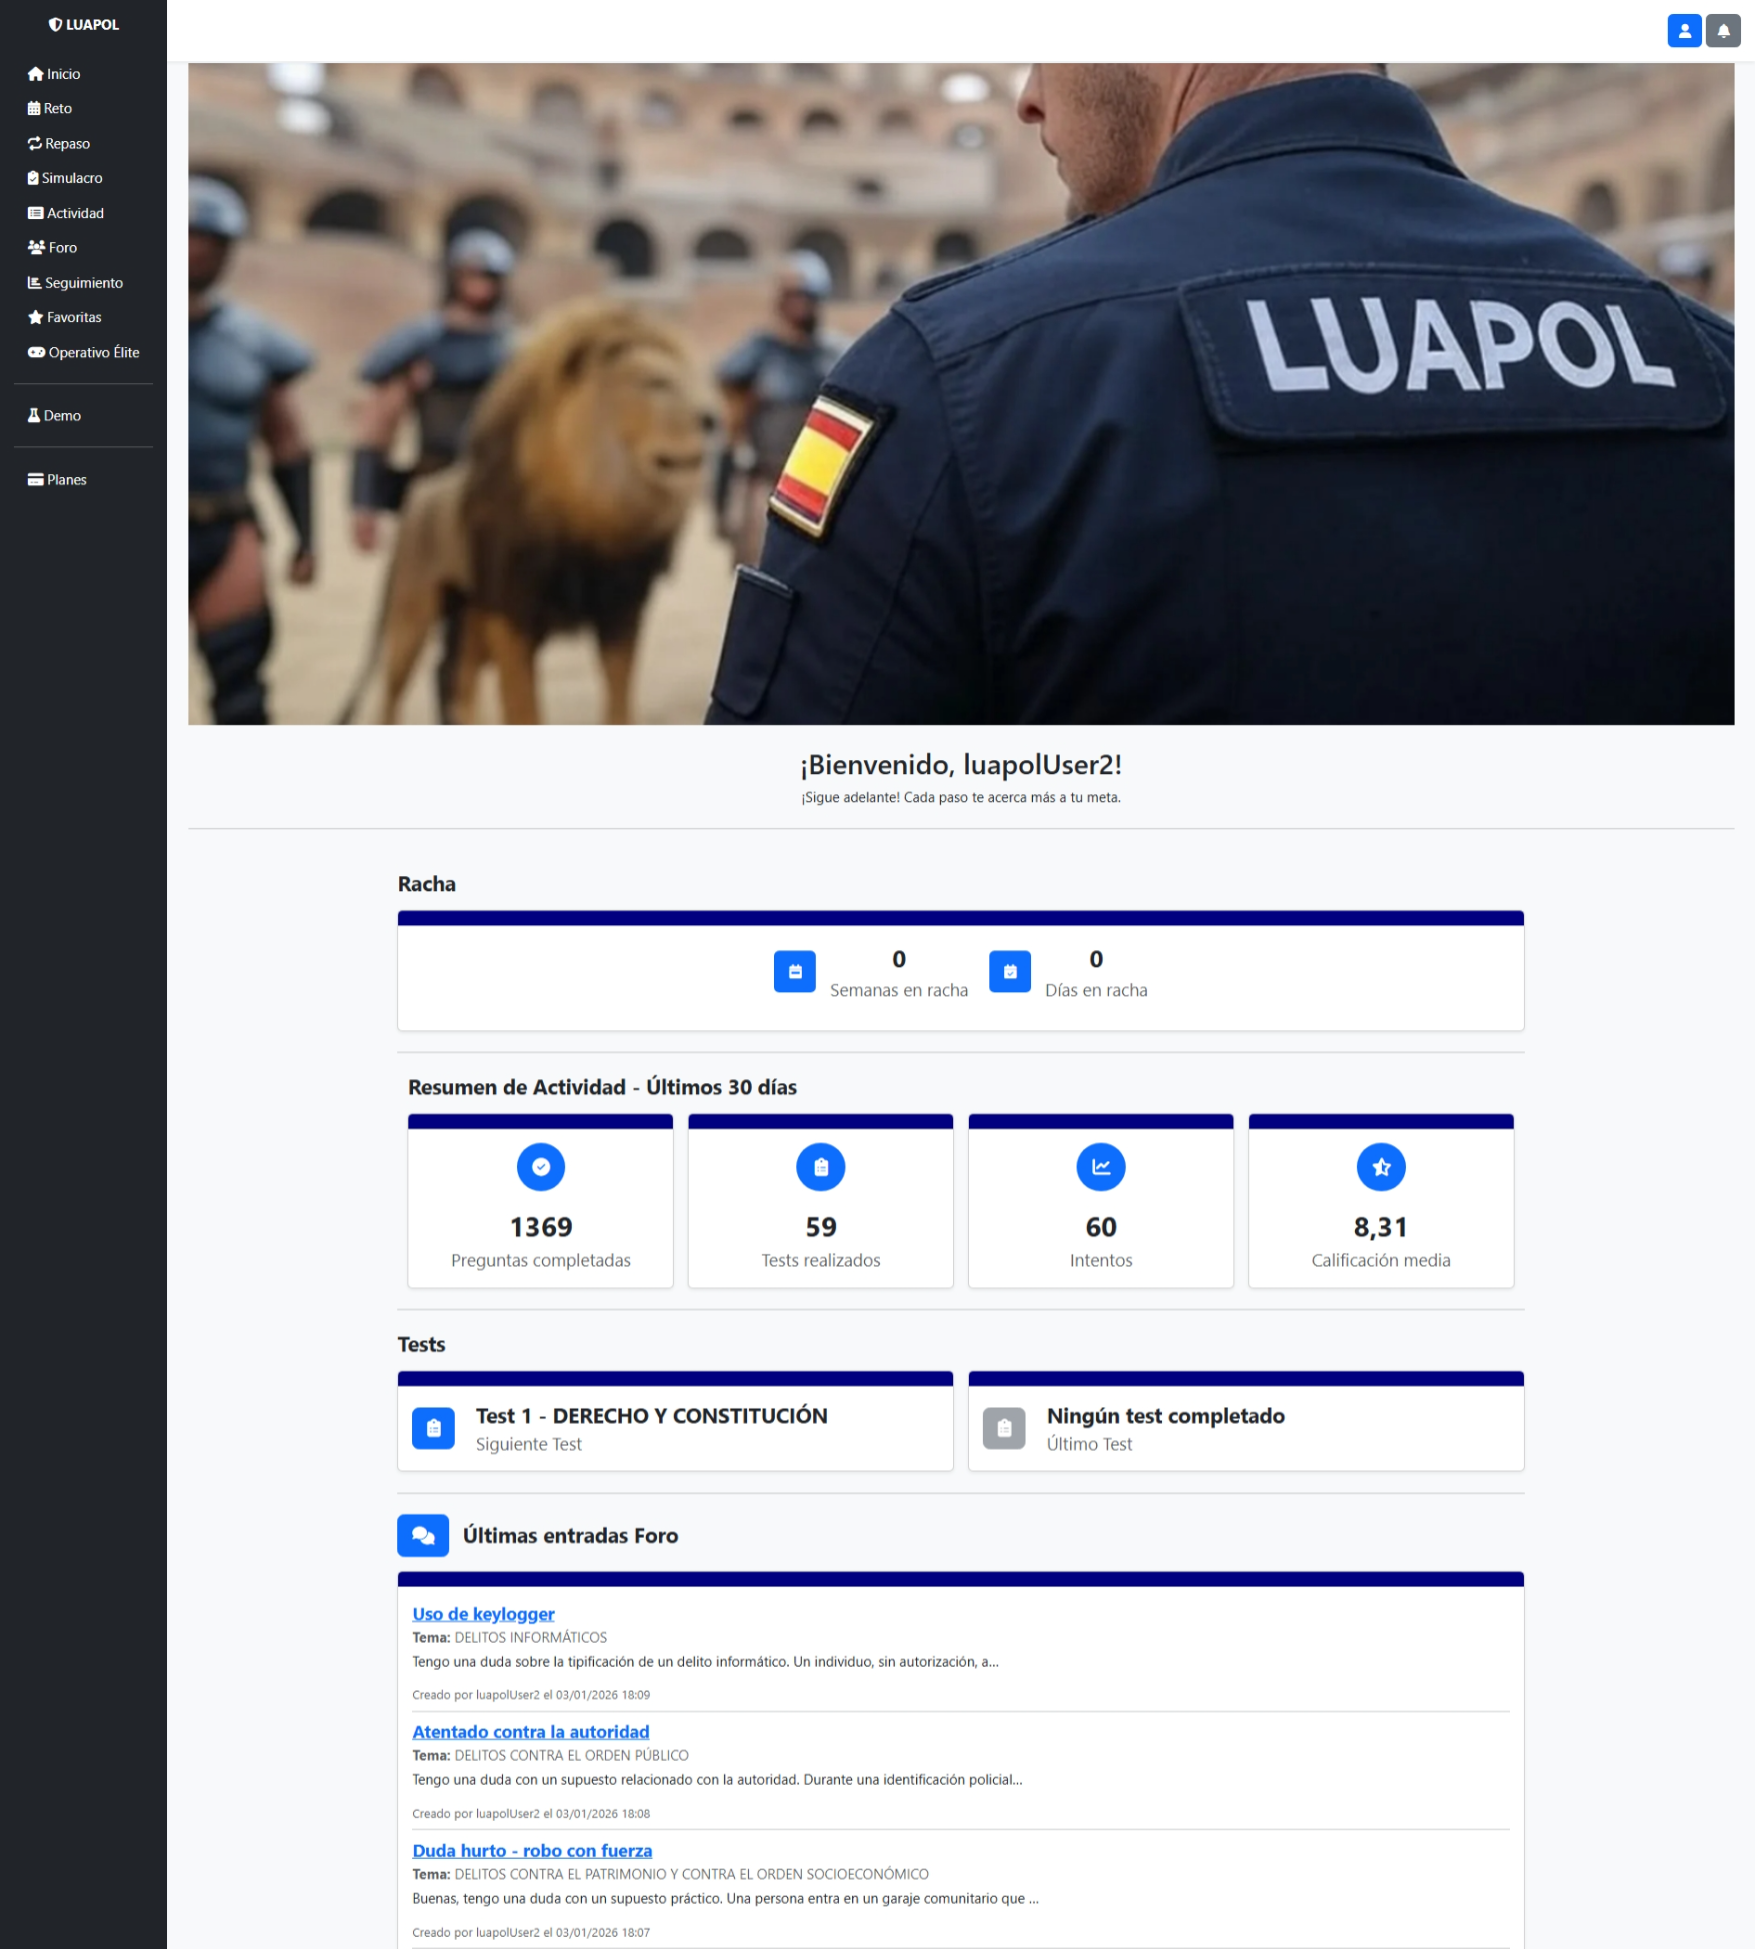Click the daily streak calendar icon
Viewport: 1755px width, 1949px height.
click(1010, 972)
